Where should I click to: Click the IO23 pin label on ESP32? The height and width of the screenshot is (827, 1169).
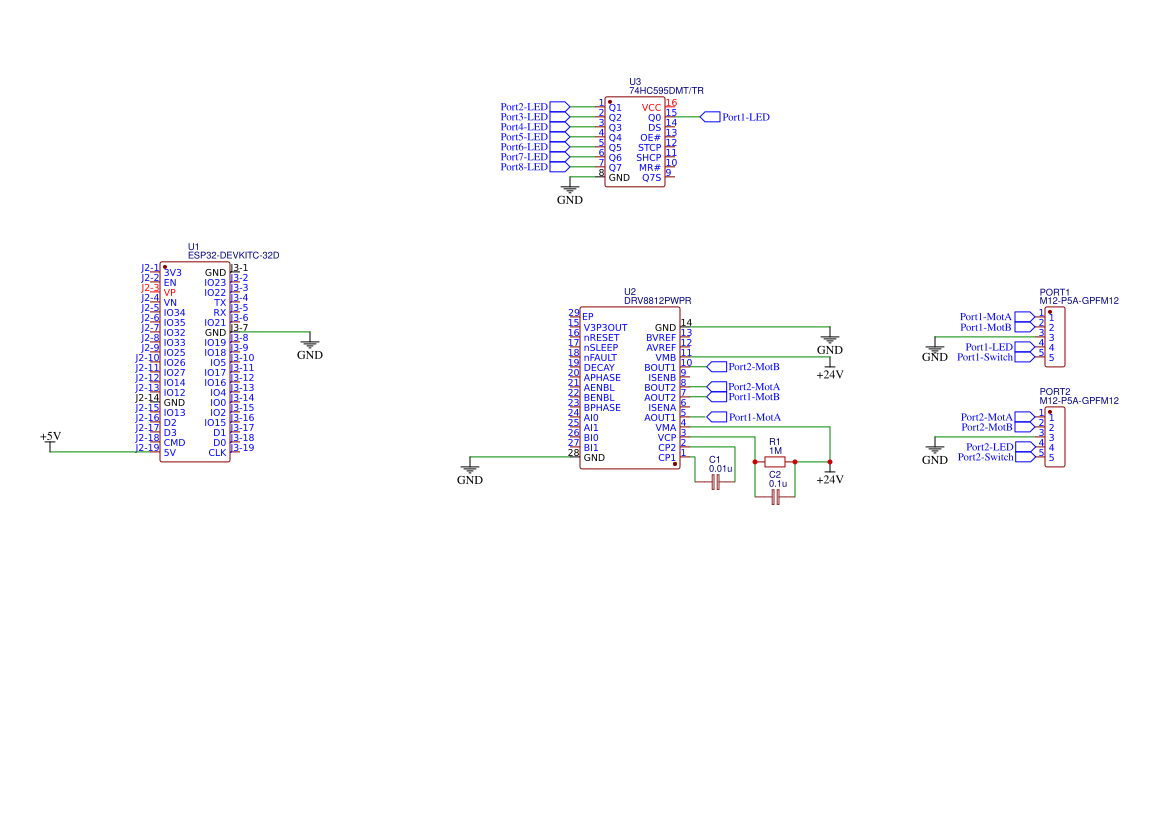(215, 283)
